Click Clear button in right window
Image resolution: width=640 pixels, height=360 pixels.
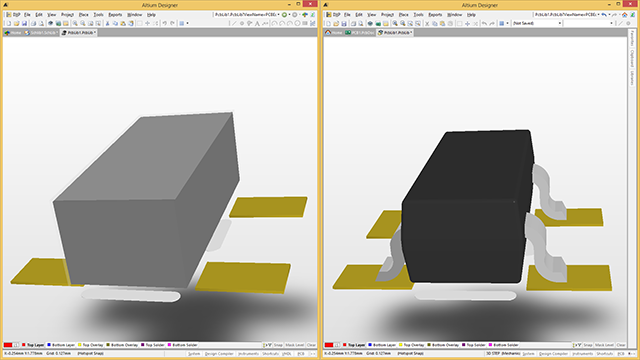pos(621,345)
